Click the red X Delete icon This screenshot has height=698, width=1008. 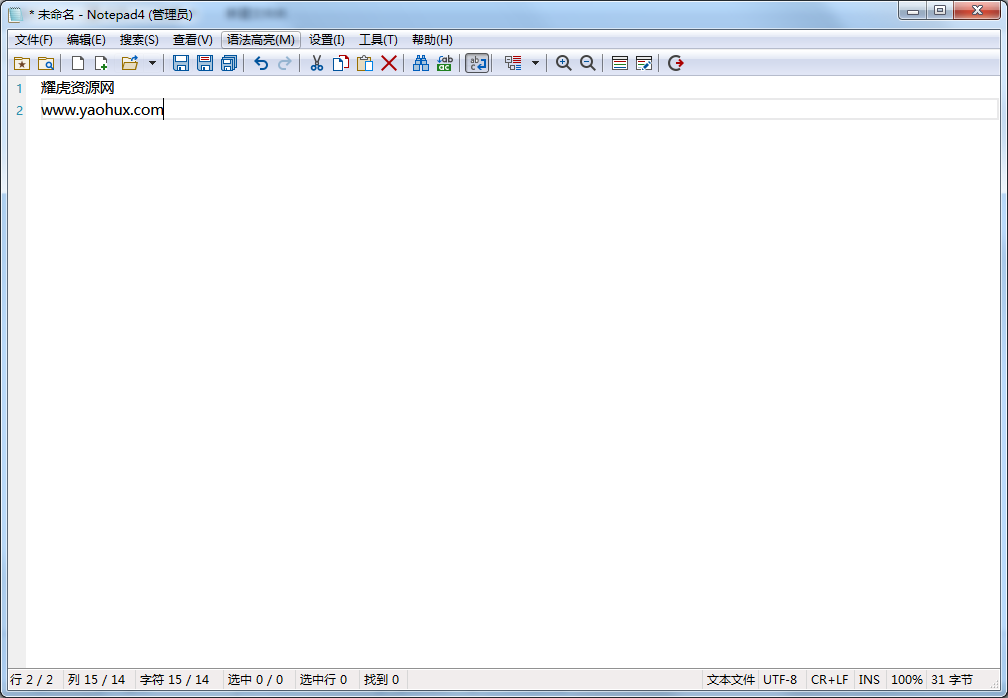[x=389, y=63]
